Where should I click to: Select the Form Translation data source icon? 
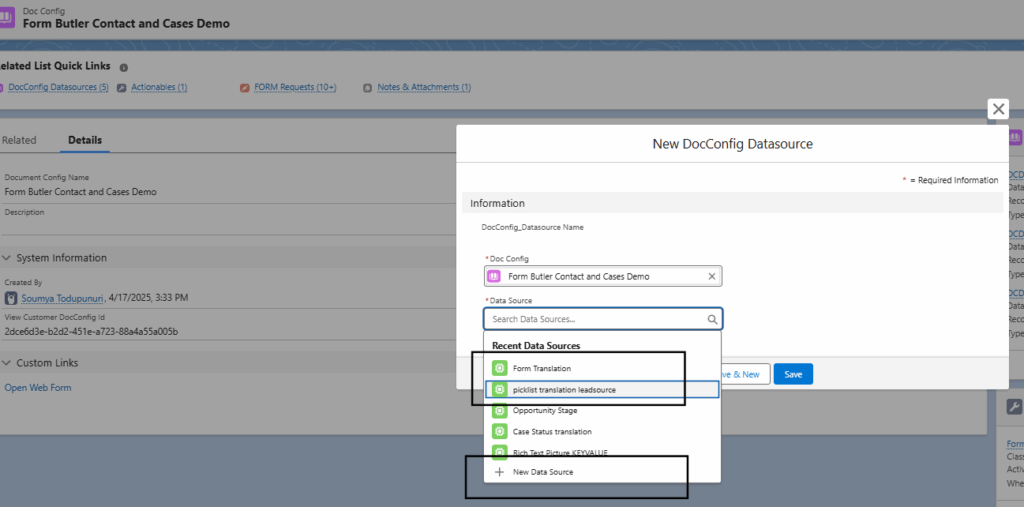[500, 368]
